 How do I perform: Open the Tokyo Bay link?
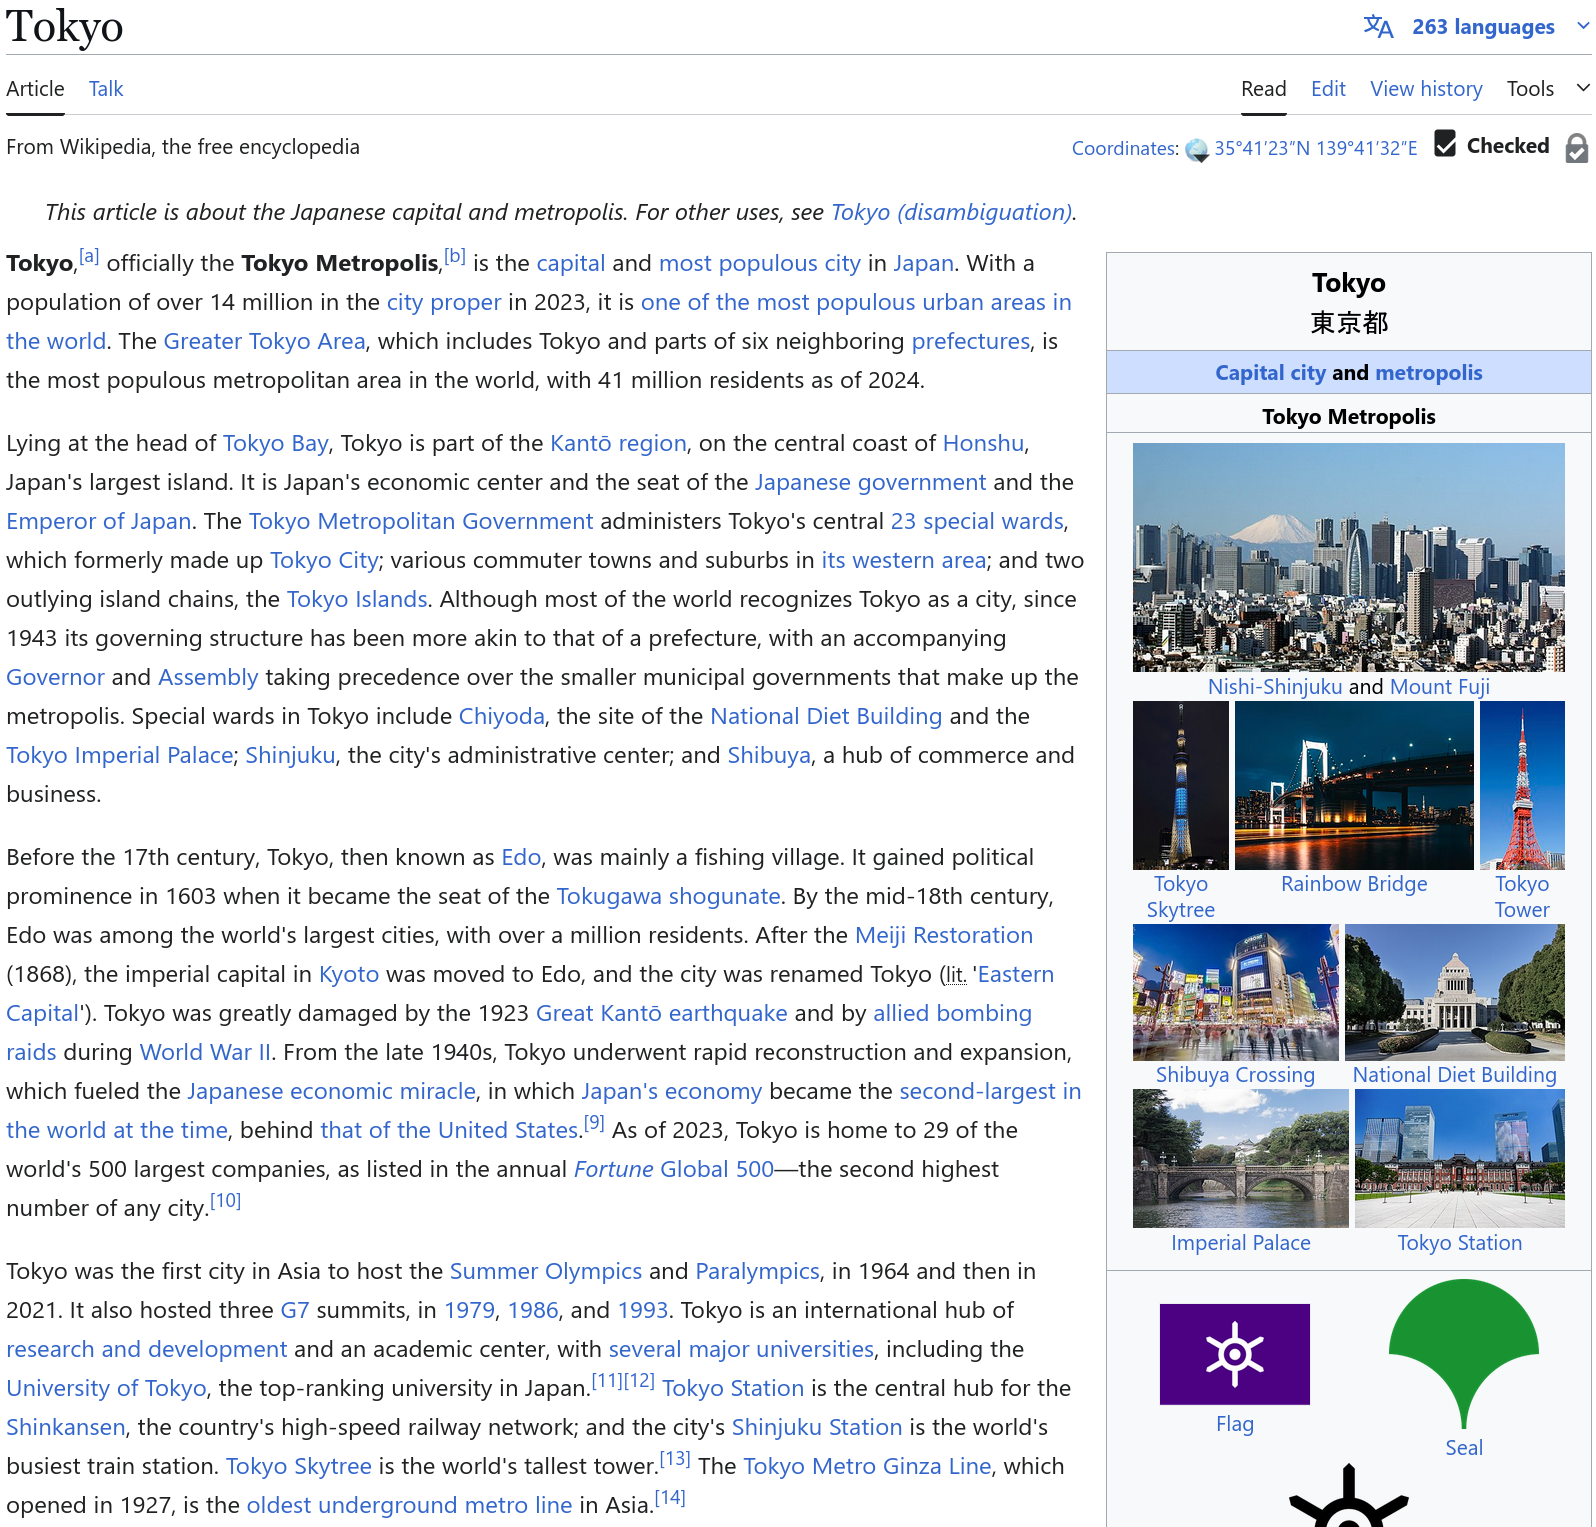275,443
